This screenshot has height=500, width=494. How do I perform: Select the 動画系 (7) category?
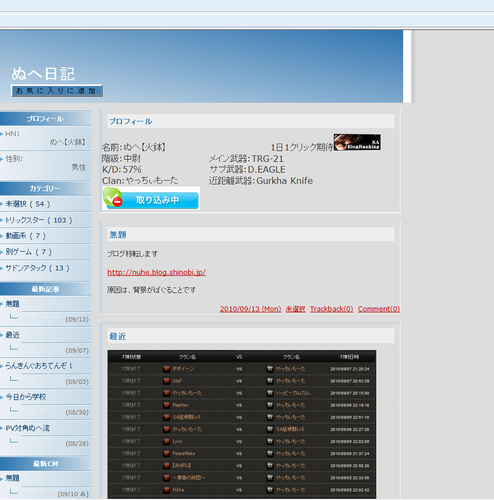click(26, 236)
